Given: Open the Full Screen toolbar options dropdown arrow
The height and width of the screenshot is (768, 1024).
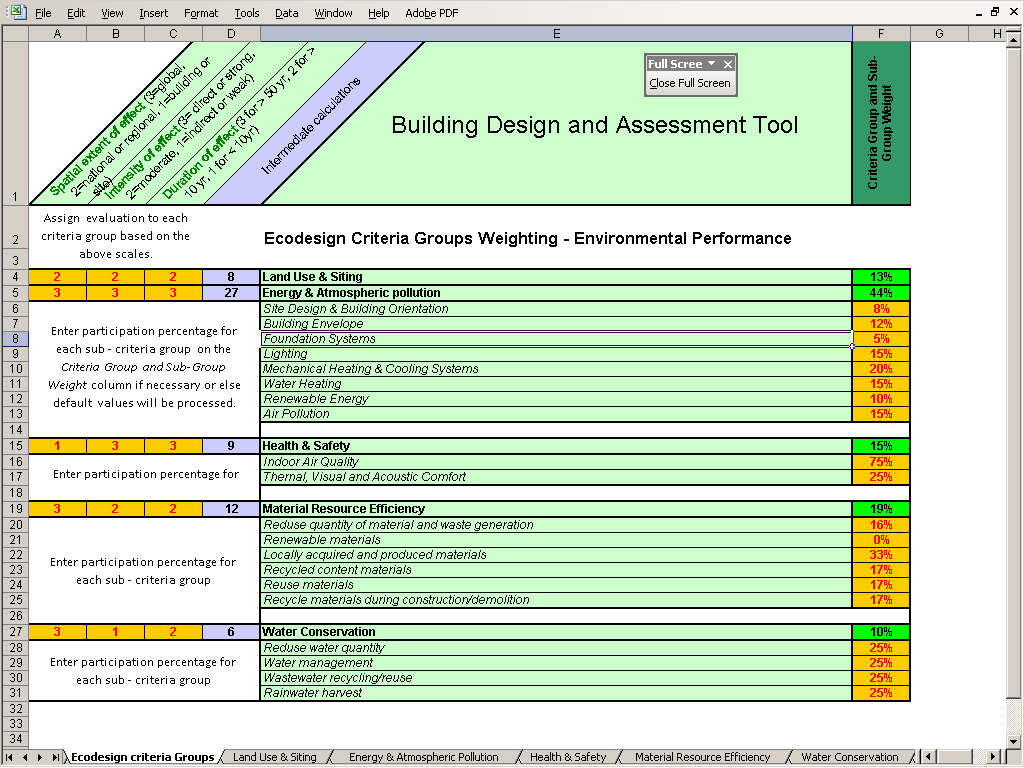Looking at the screenshot, I should [x=711, y=63].
